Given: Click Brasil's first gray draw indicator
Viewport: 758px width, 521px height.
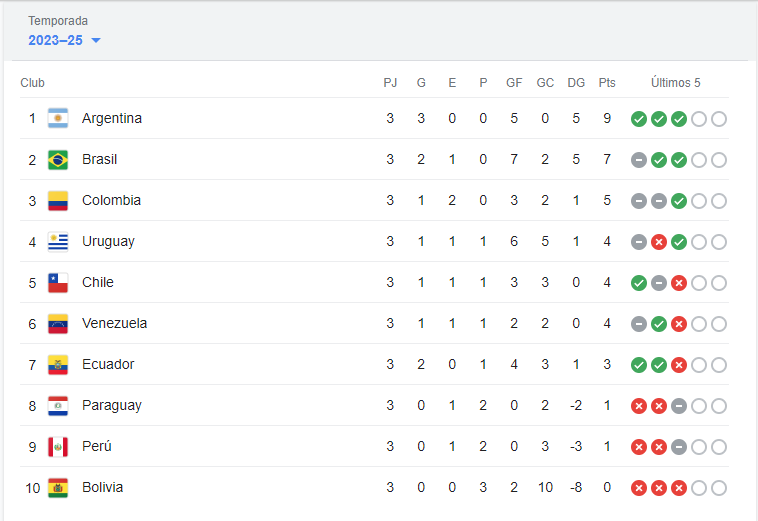Looking at the screenshot, I should tap(638, 160).
